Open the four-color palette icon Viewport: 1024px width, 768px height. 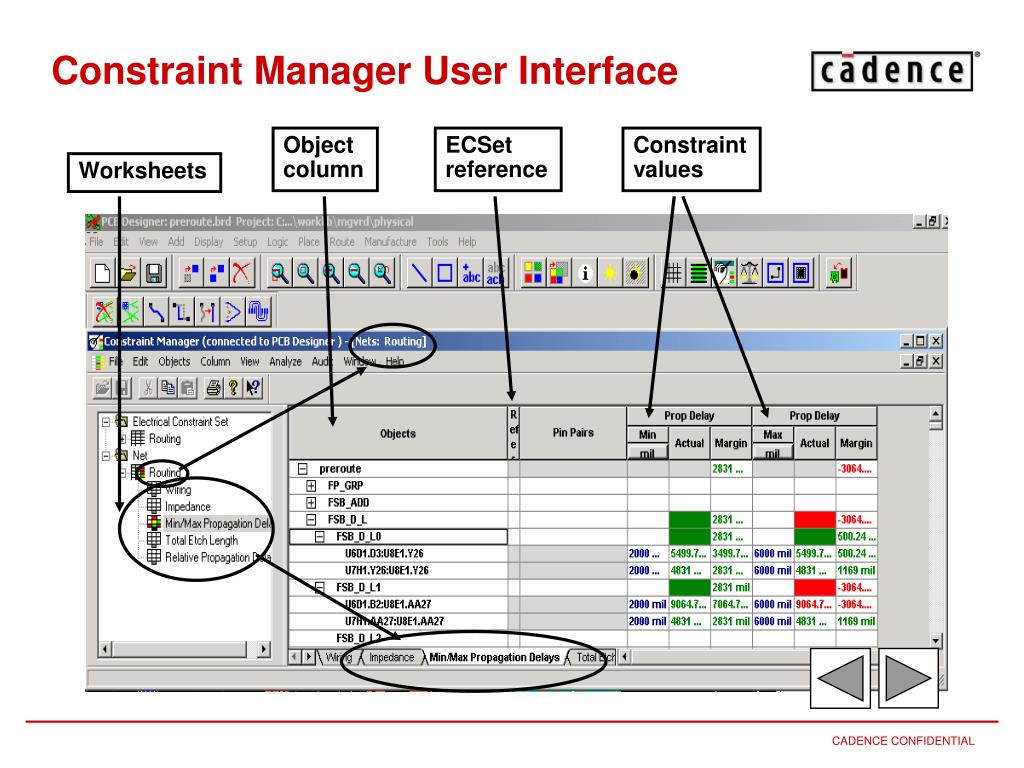[533, 272]
